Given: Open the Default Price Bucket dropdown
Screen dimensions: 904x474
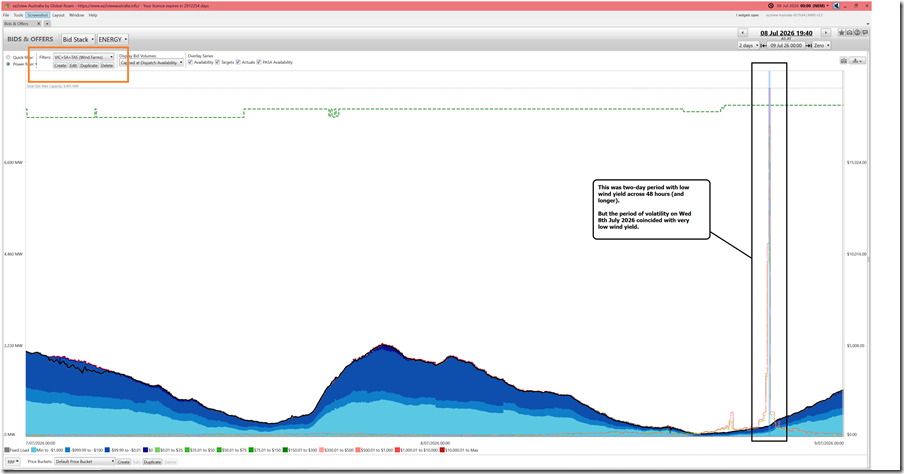Looking at the screenshot, I should (85, 461).
